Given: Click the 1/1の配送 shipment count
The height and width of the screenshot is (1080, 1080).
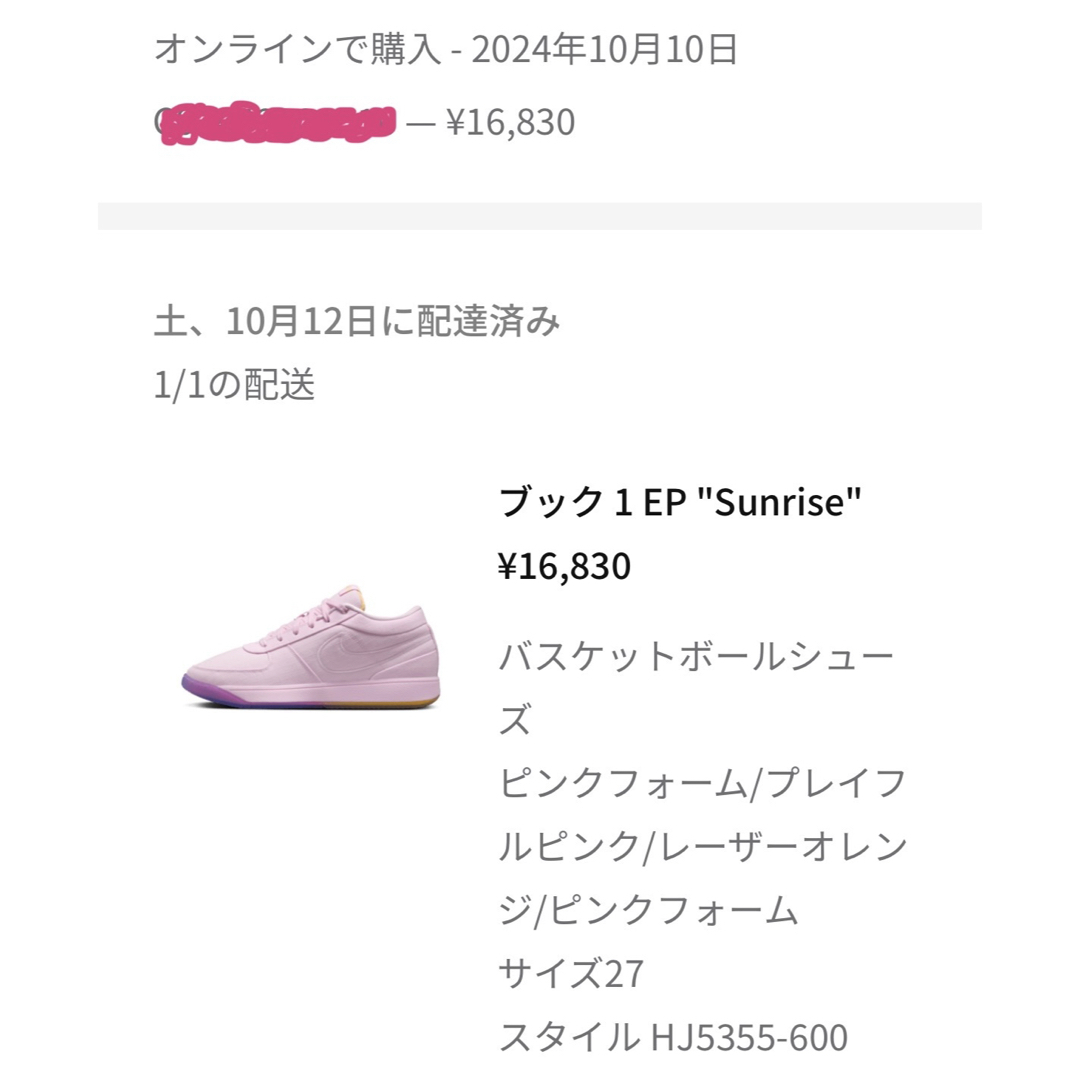Looking at the screenshot, I should click(x=234, y=384).
